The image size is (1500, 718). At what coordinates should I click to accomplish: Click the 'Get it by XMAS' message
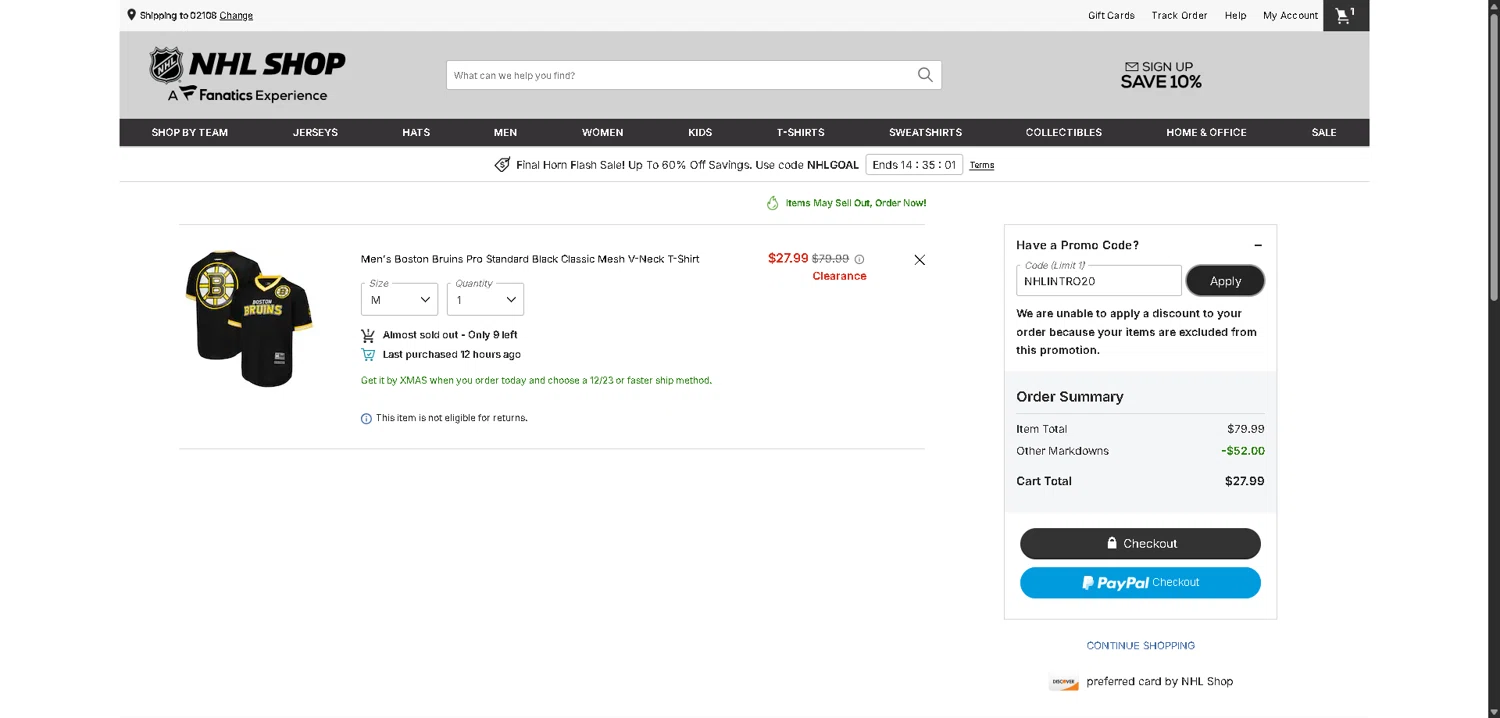pyautogui.click(x=536, y=381)
